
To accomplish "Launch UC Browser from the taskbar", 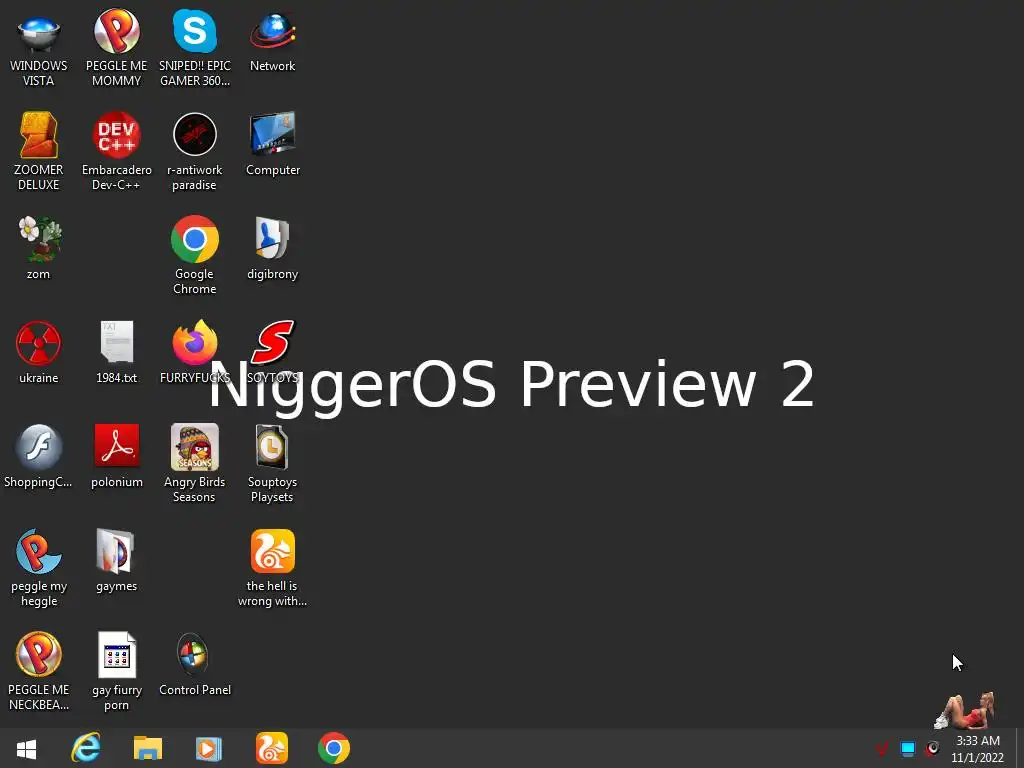I will pos(272,748).
